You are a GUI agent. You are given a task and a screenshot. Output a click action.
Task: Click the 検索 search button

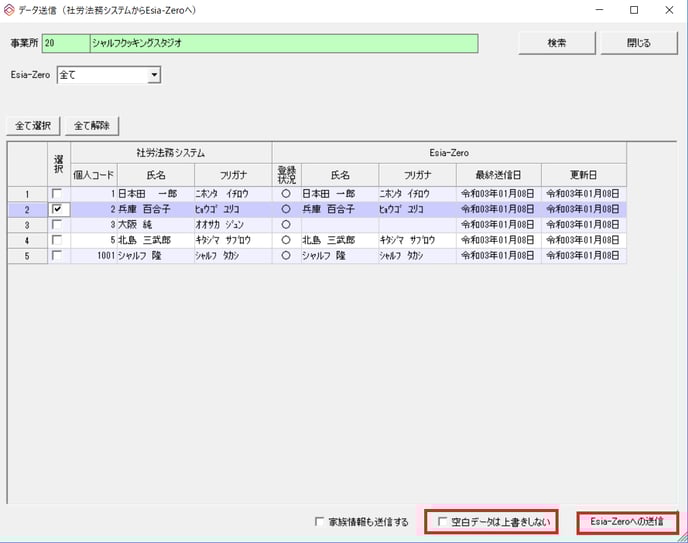[x=556, y=43]
